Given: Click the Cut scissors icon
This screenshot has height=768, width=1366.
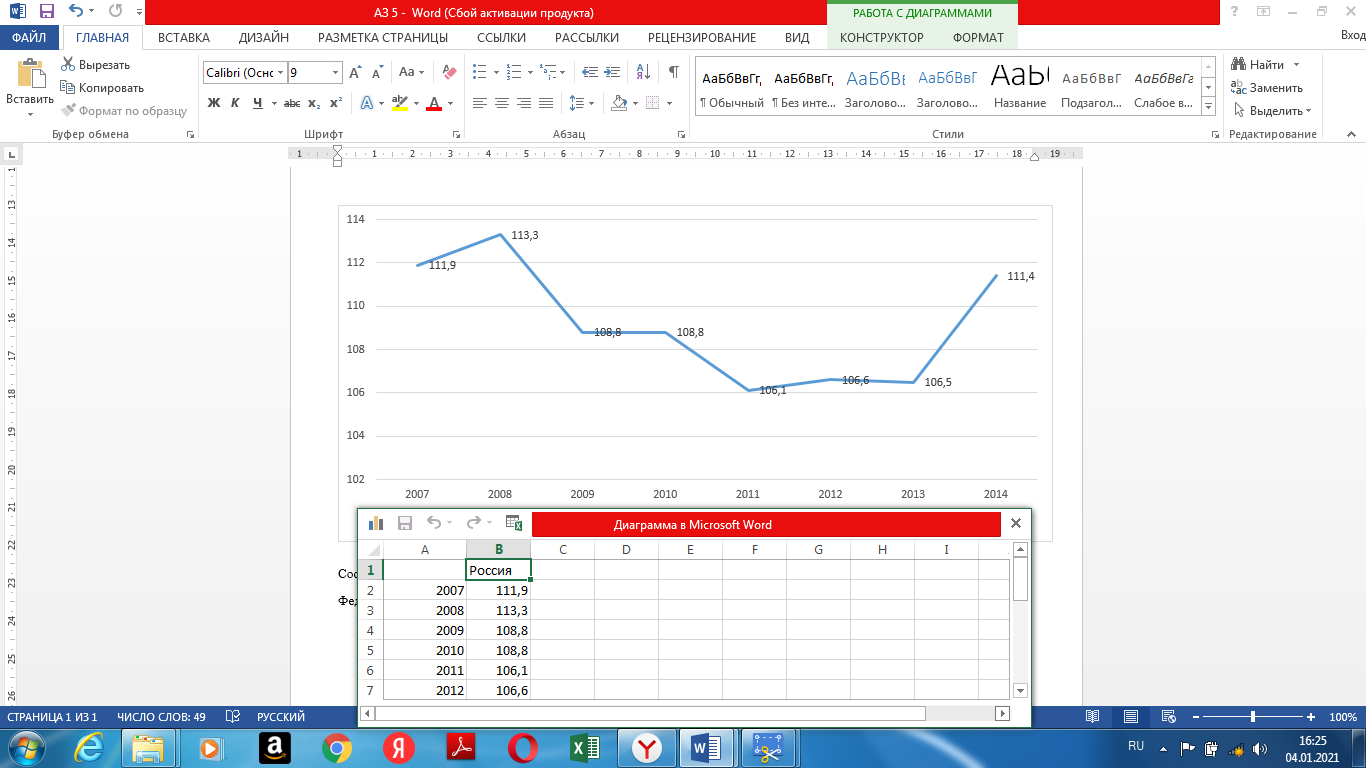Looking at the screenshot, I should coord(68,65).
